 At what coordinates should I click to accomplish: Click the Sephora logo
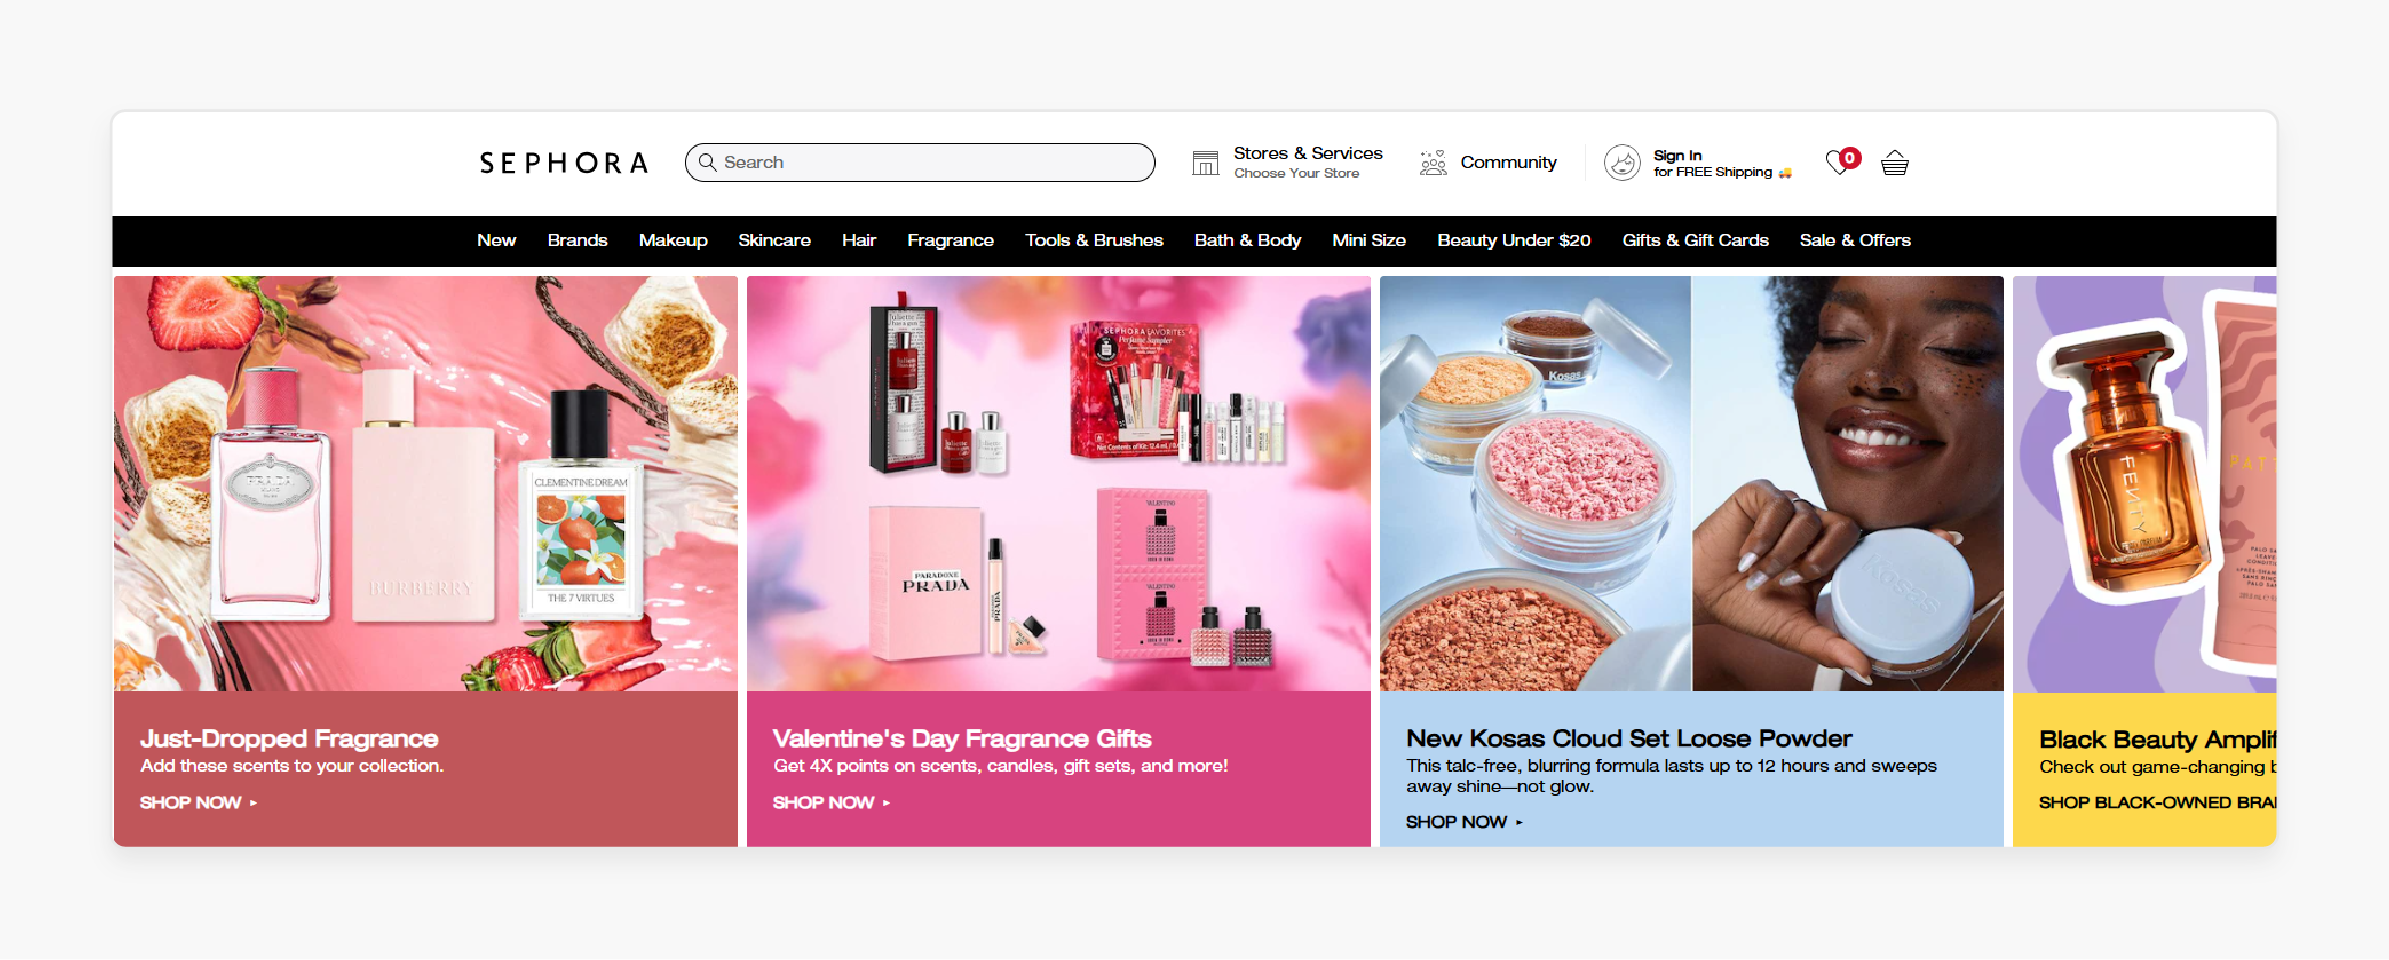(564, 163)
